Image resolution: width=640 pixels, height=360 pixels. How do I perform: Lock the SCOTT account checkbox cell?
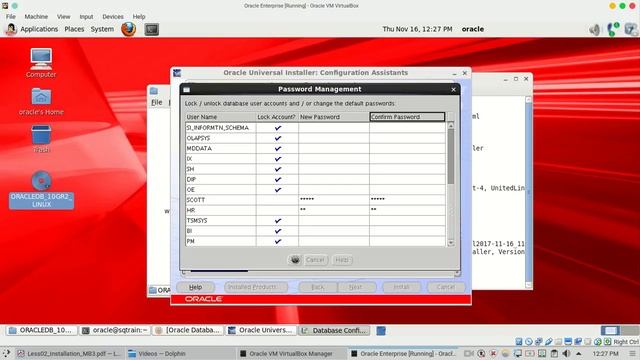pos(278,200)
